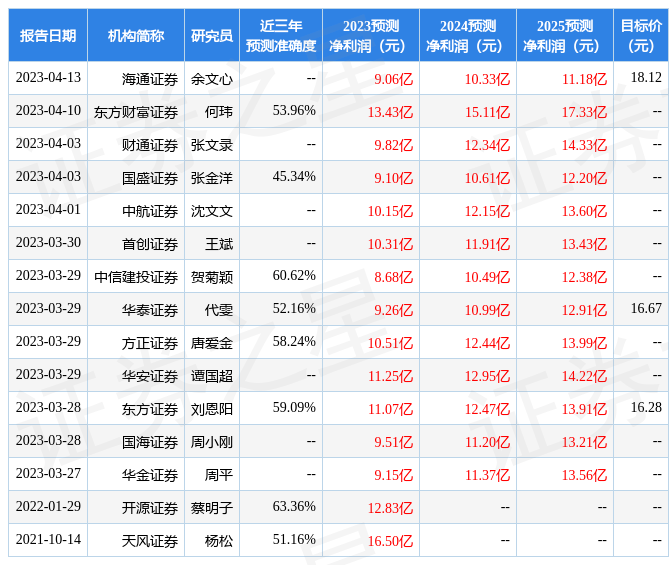Select the 2023预测净利润 column header
The image size is (669, 565).
coord(371,36)
